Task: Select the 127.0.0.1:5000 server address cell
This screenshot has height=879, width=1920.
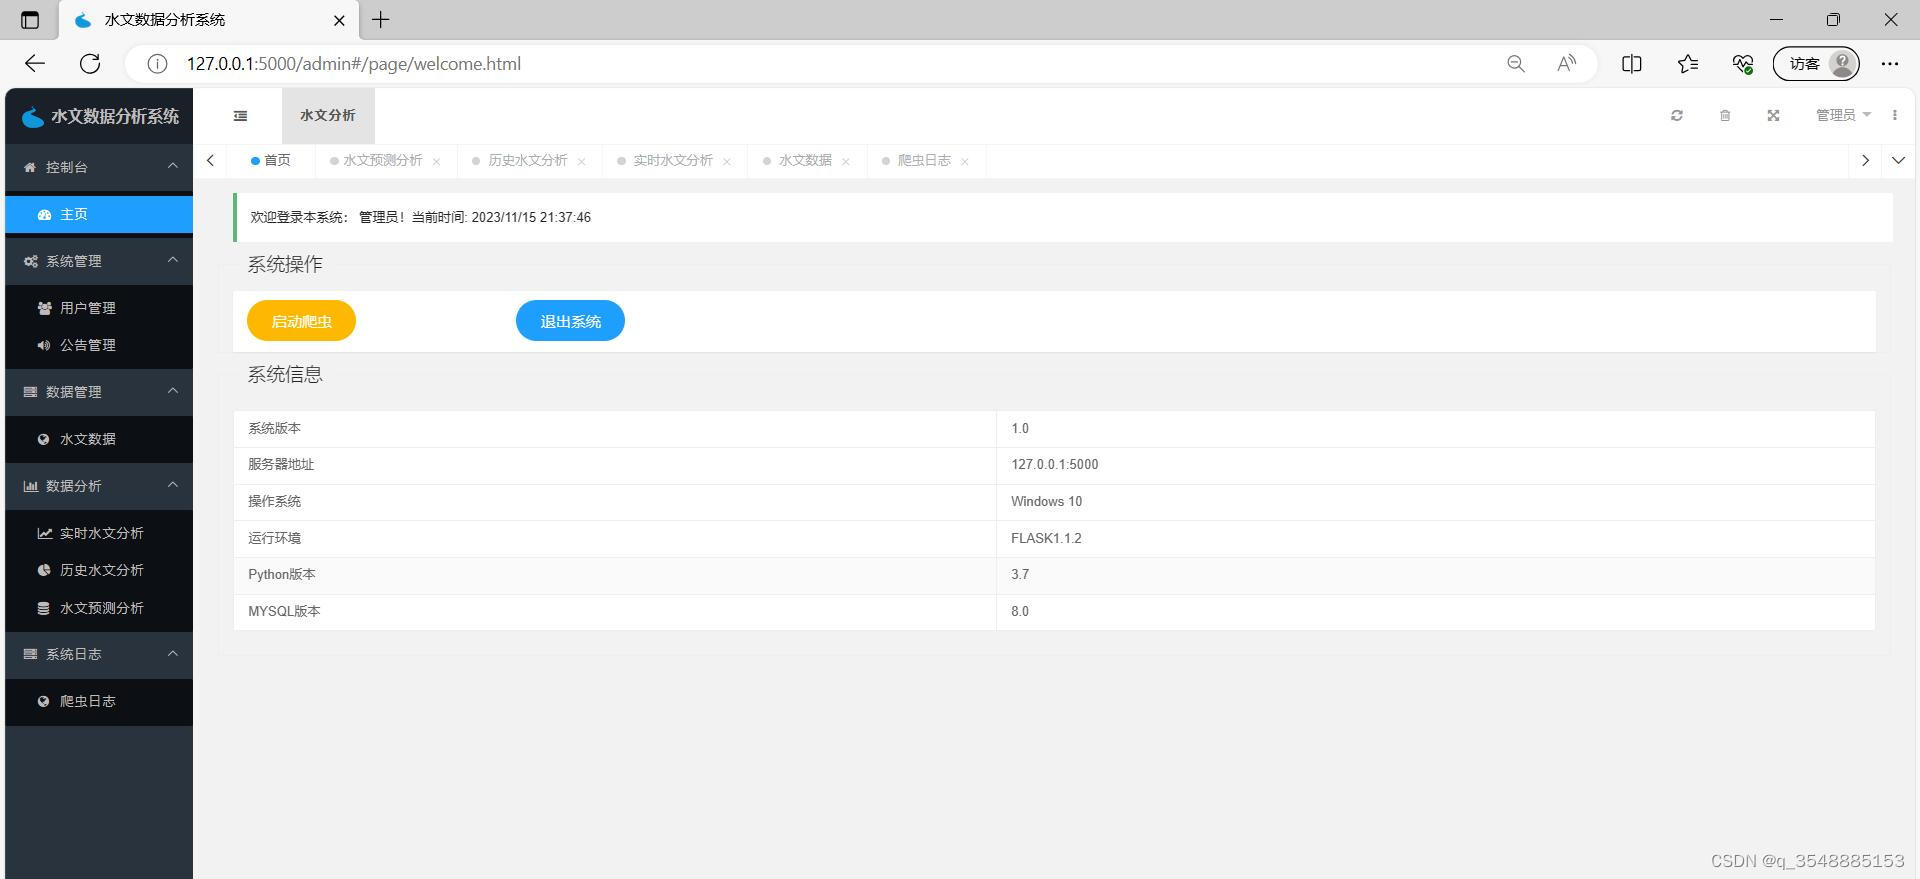Action: [1435, 465]
